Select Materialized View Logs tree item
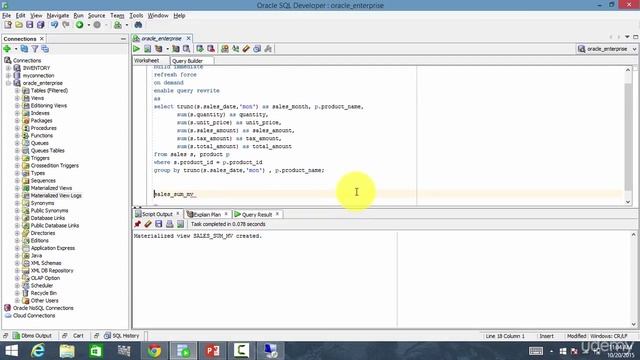 click(x=56, y=196)
